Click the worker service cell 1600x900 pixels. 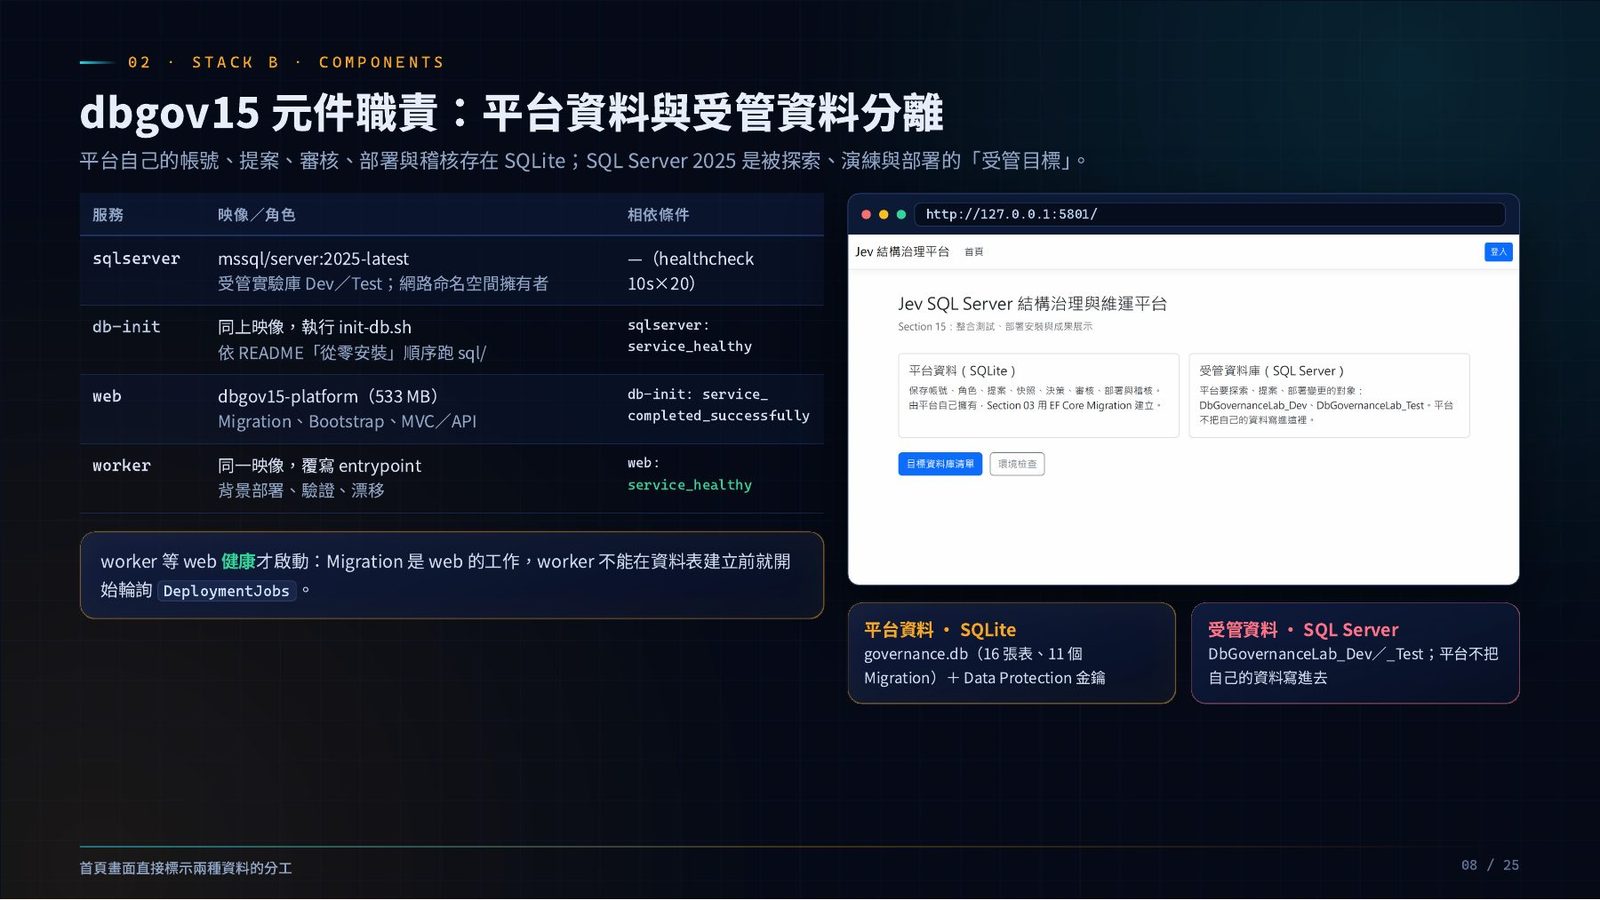pos(121,466)
